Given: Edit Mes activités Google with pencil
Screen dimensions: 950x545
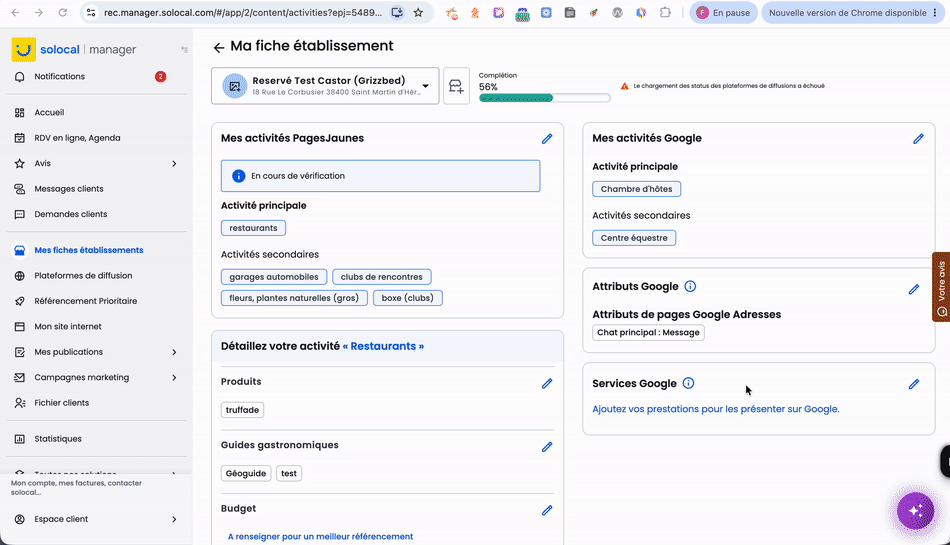Looking at the screenshot, I should (918, 139).
